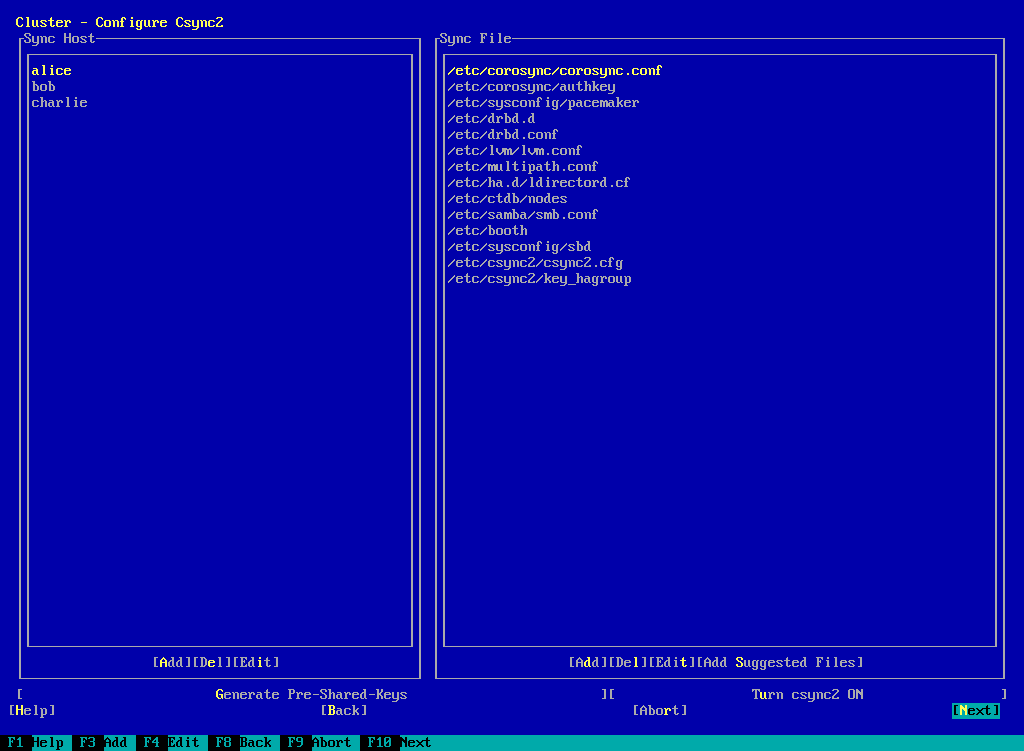Click Add button under Sync Host
Viewport: 1024px width, 751px height.
coord(172,662)
